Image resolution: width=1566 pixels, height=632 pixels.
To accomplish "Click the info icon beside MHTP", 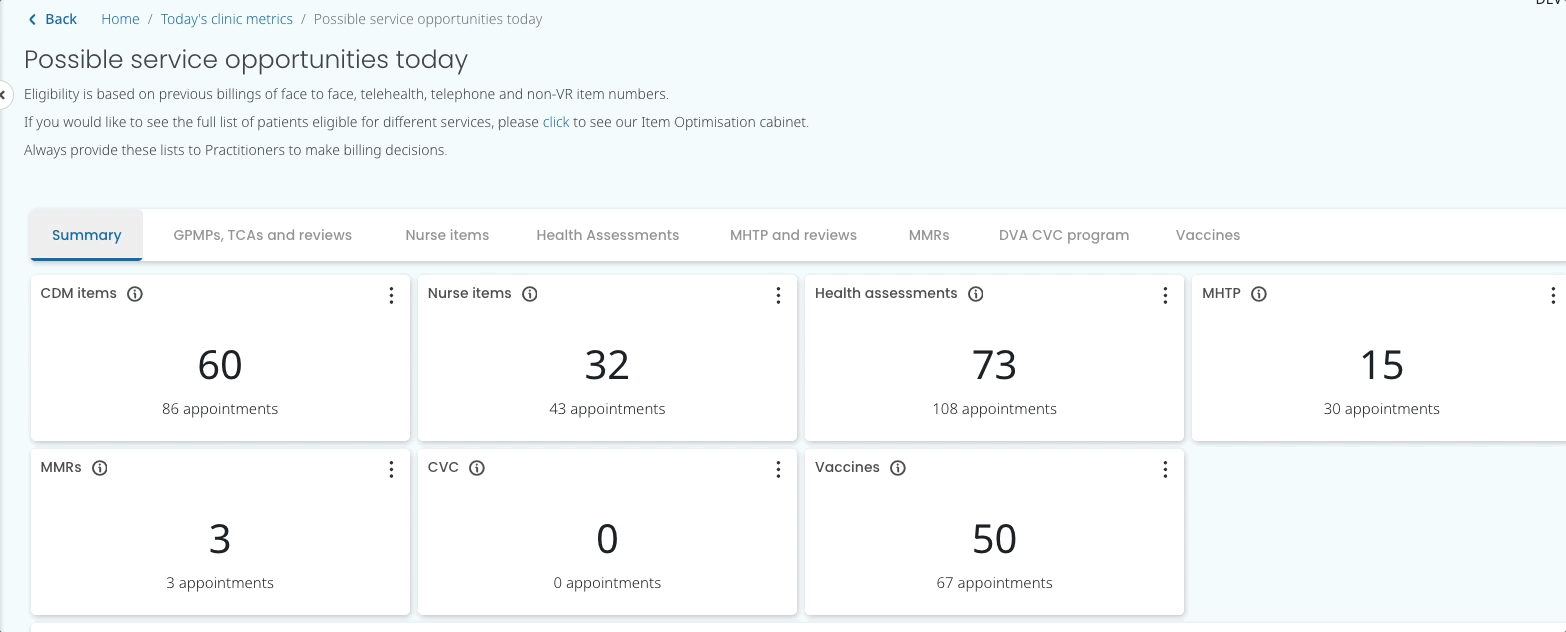I will [1259, 294].
